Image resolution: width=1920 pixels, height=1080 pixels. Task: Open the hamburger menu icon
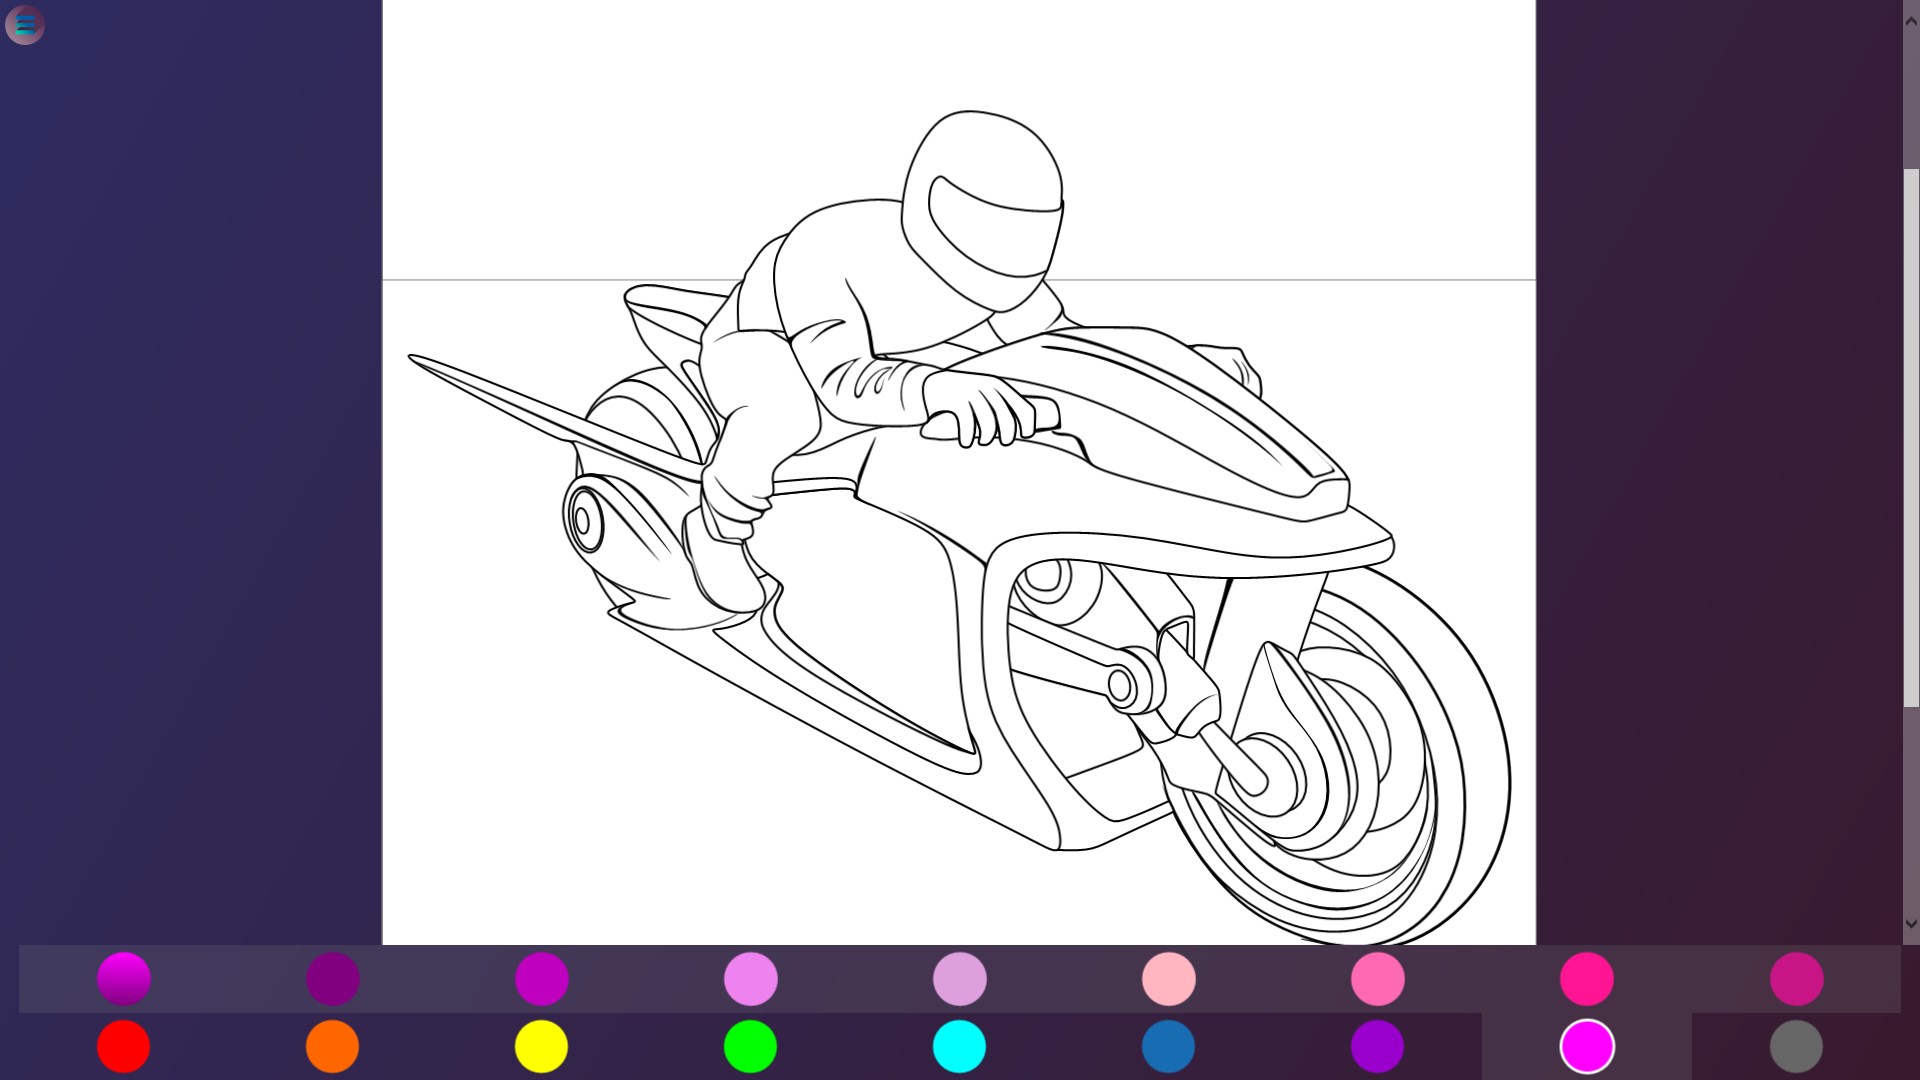coord(25,25)
